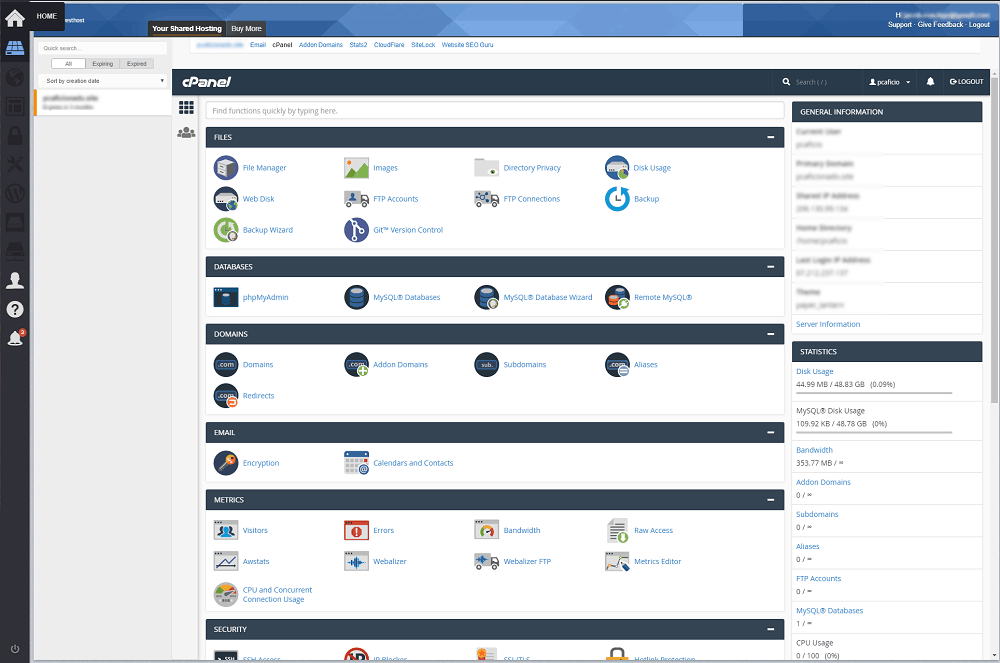Viewport: 1000px width, 663px height.
Task: Collapse the Metrics section
Action: [x=770, y=500]
